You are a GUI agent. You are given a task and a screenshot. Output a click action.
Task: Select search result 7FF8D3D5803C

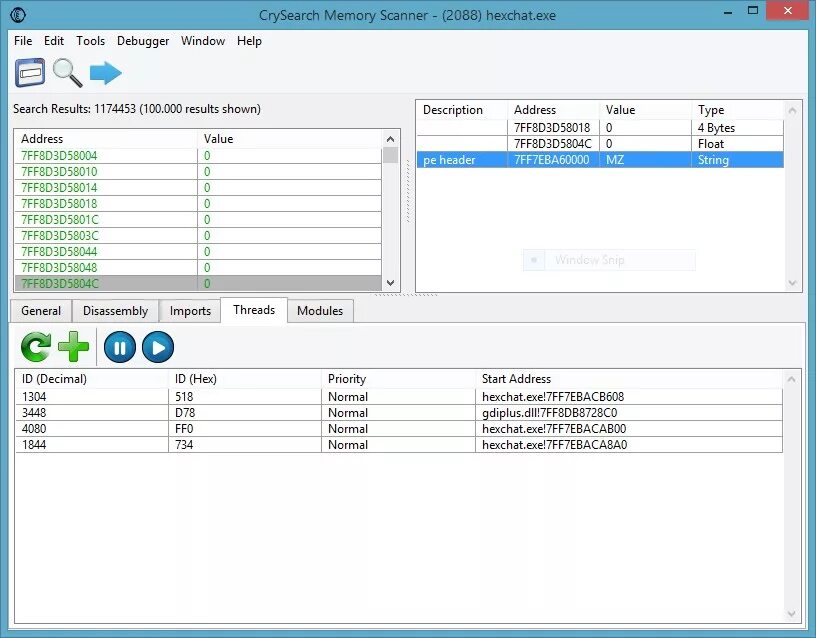[x=198, y=236]
